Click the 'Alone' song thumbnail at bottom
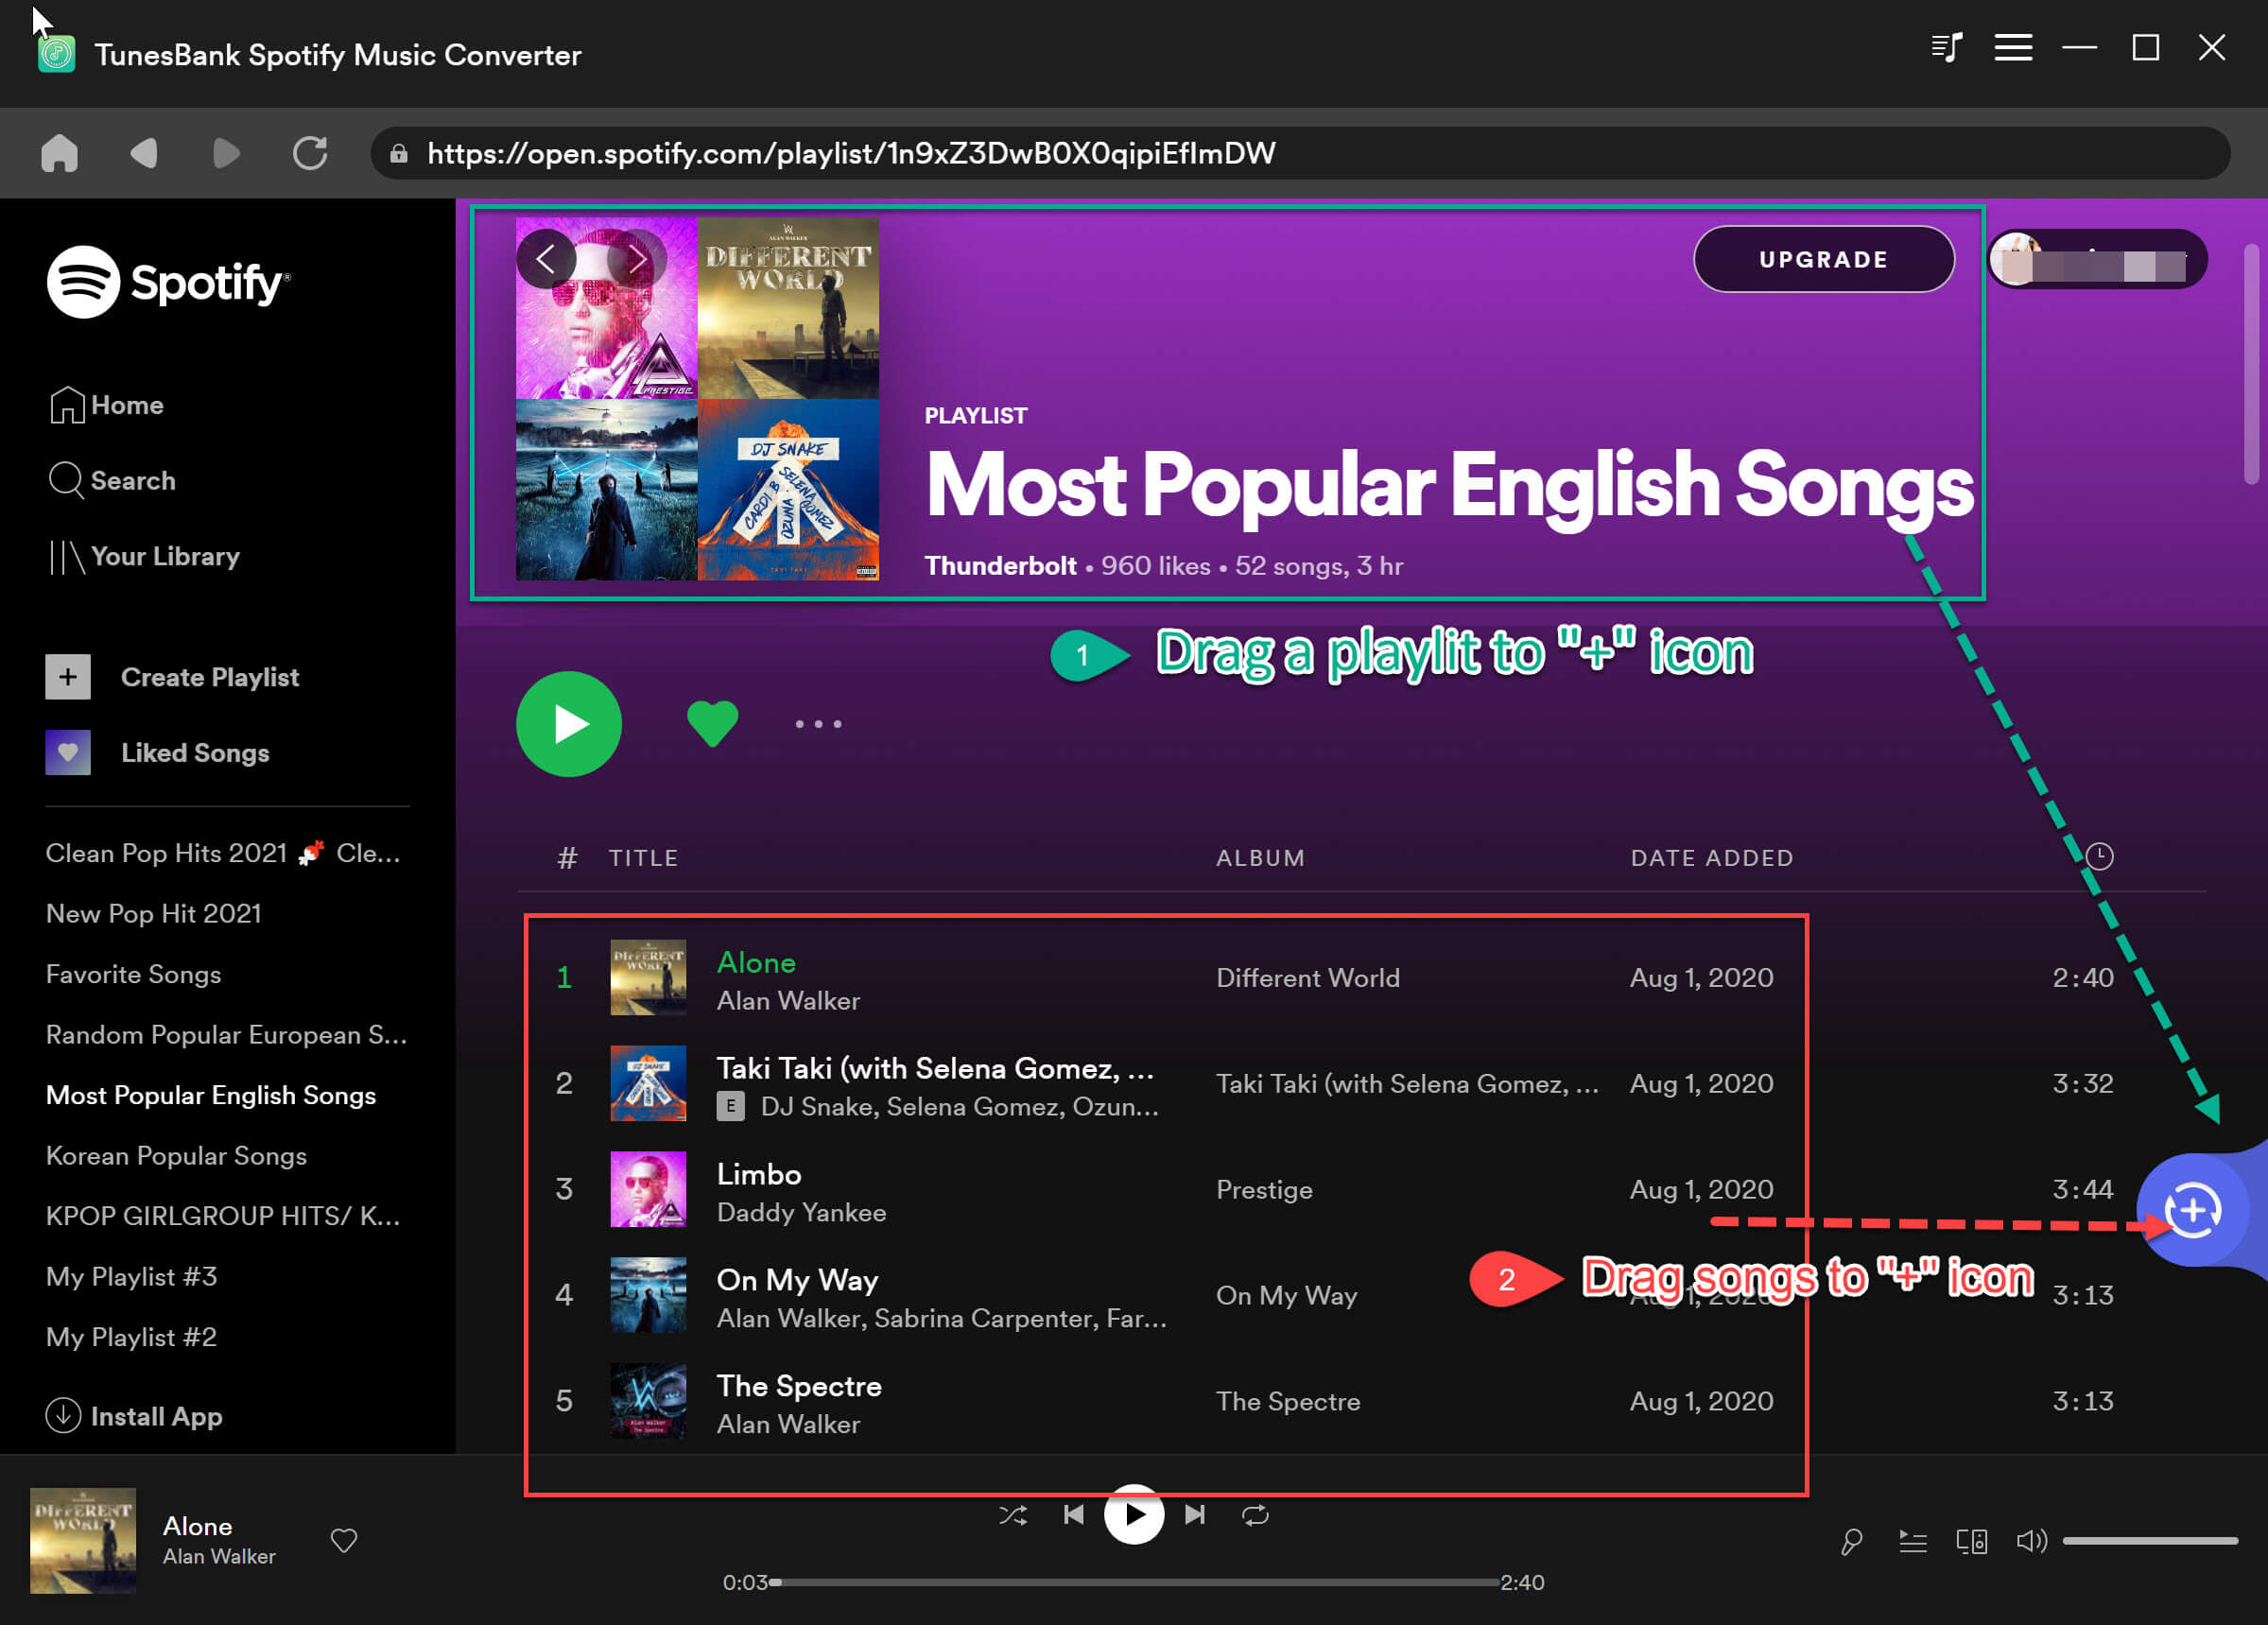2268x1625 pixels. pyautogui.click(x=81, y=1541)
